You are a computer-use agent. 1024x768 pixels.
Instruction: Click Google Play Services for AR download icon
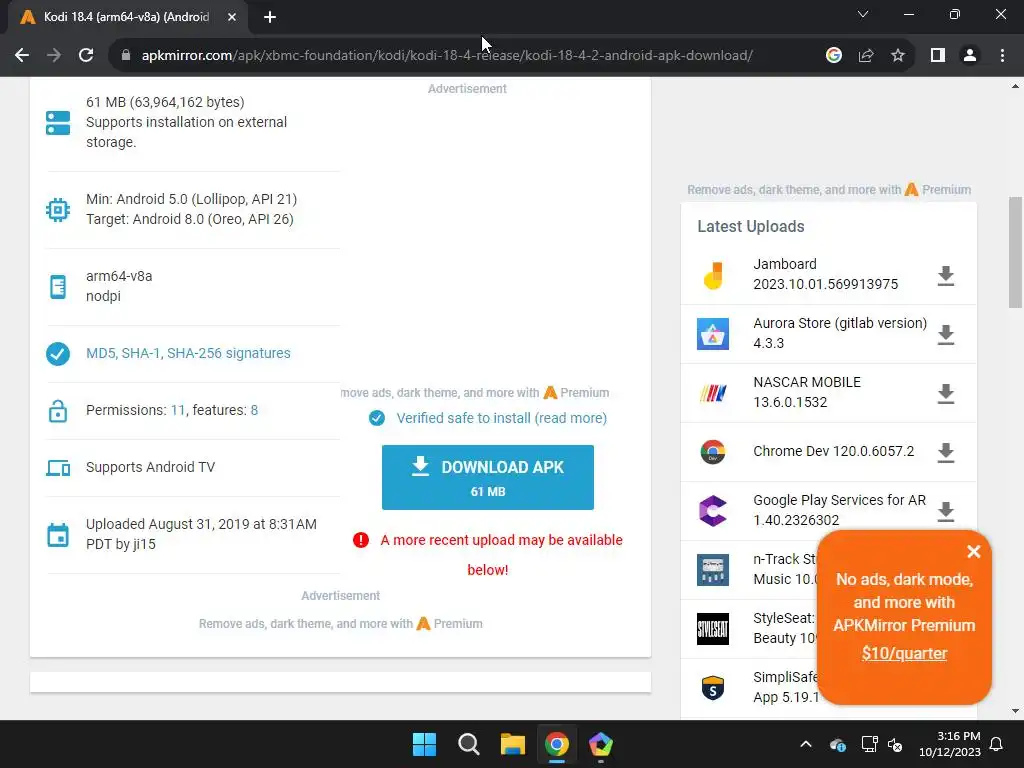coord(946,511)
